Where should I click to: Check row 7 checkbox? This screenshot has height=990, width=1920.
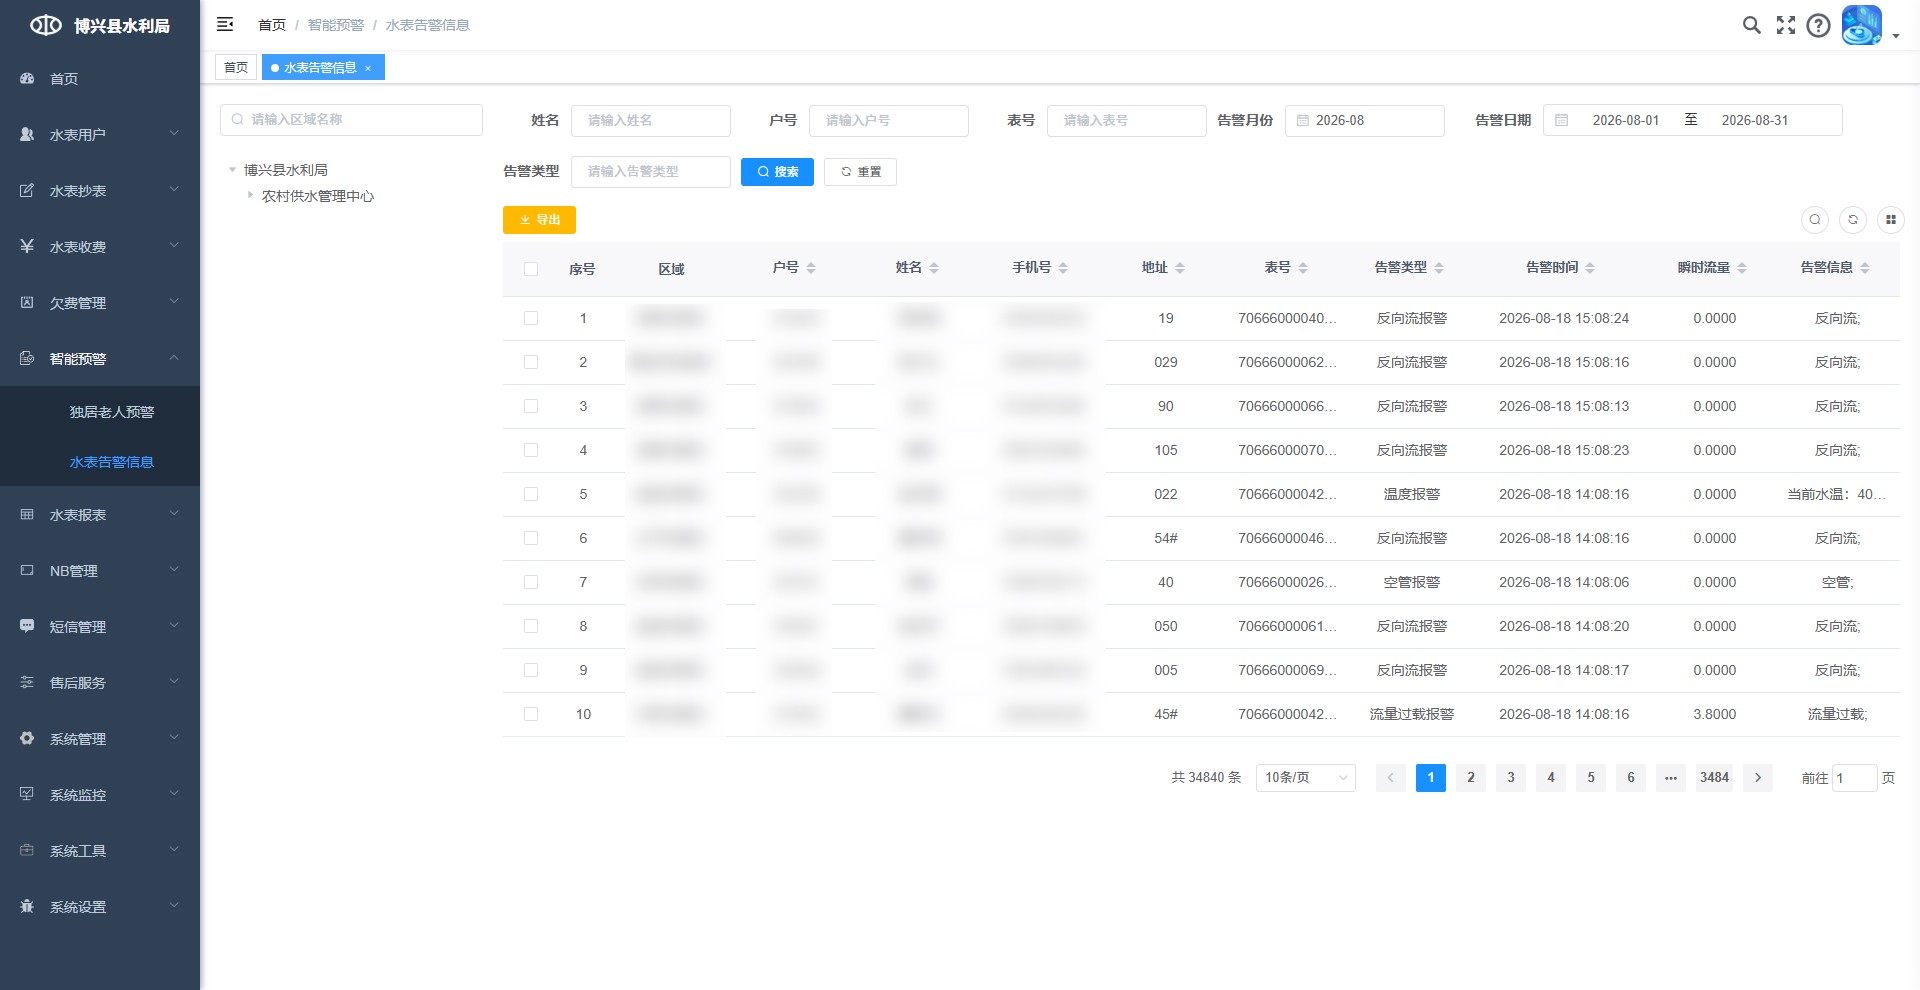point(531,582)
